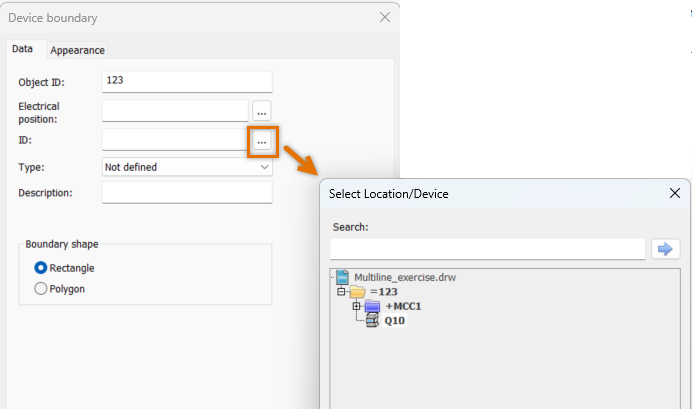Click the yellow =123 folder icon

click(x=357, y=292)
